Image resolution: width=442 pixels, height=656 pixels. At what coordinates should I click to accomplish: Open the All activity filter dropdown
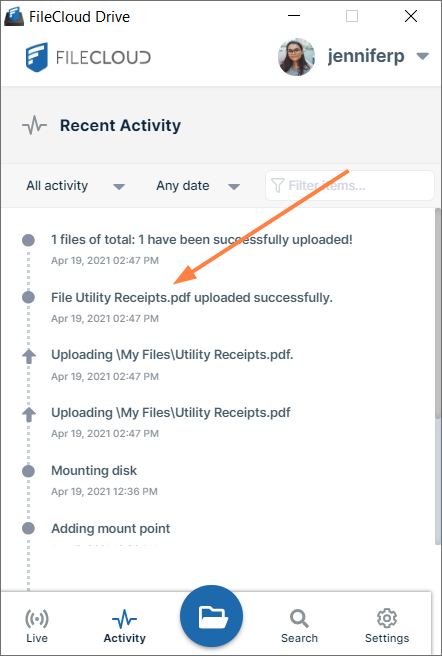click(x=75, y=186)
